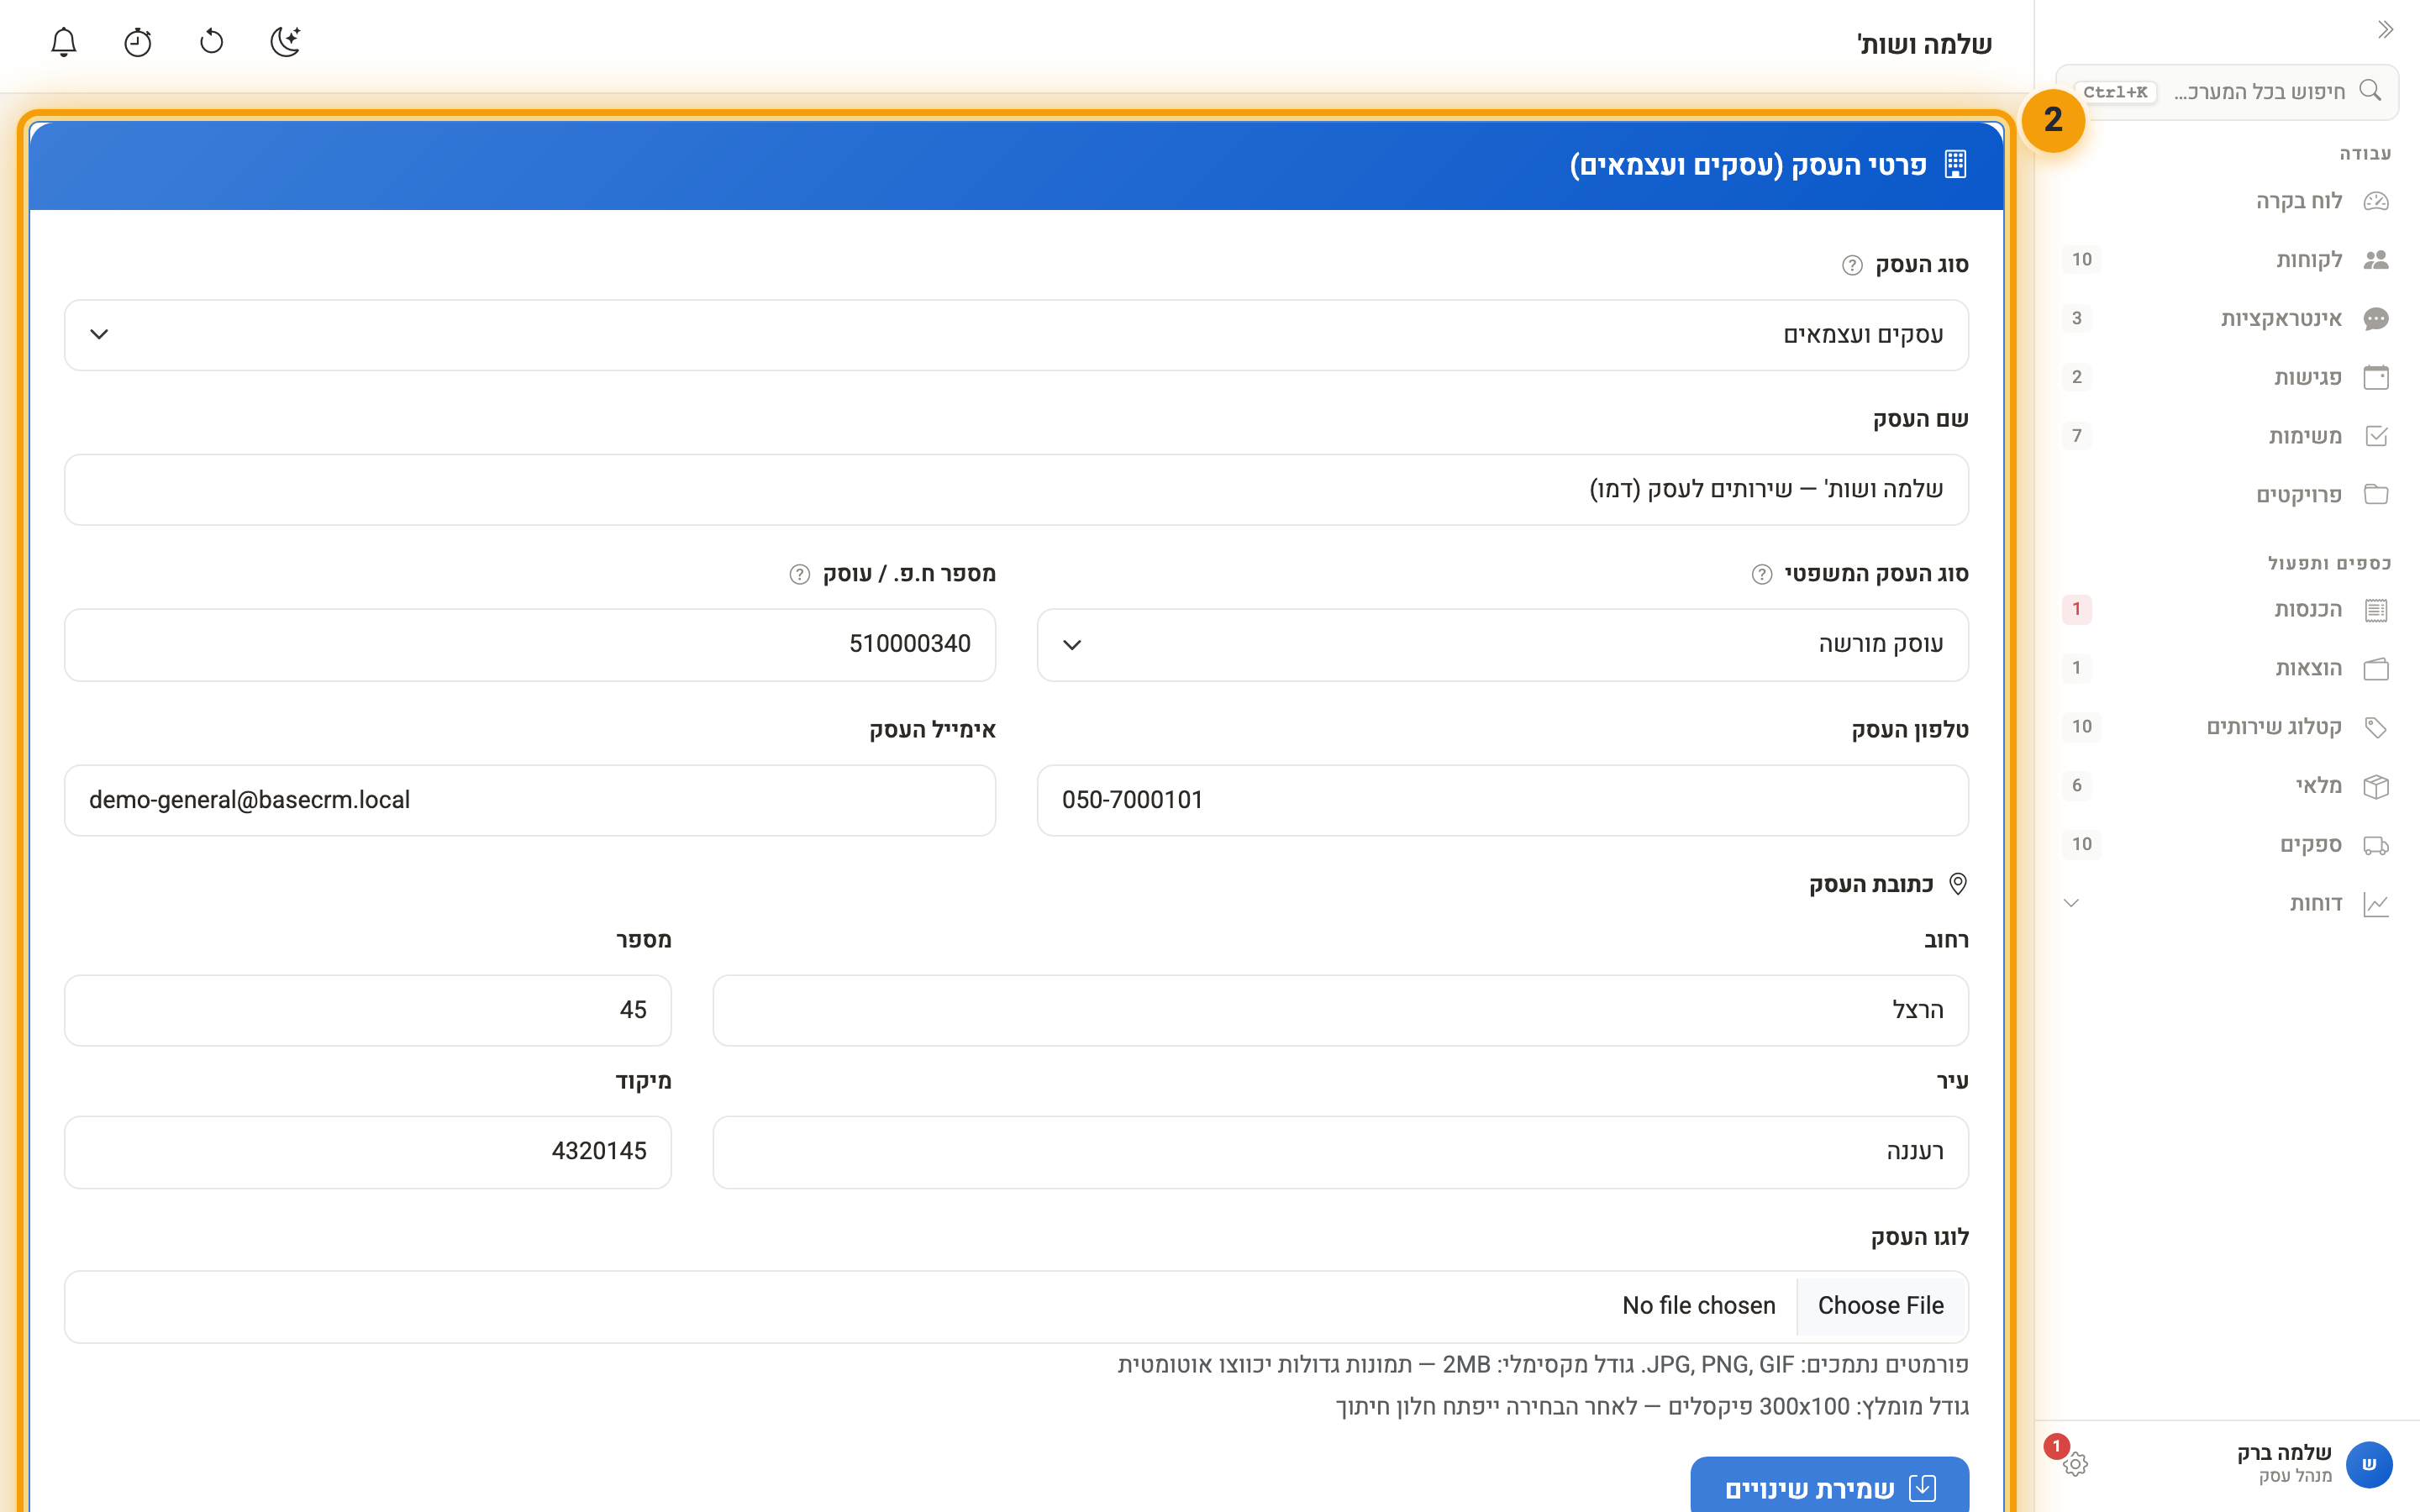This screenshot has width=2420, height=1512.
Task: Open הוצאות menu item
Action: pos(2225,668)
